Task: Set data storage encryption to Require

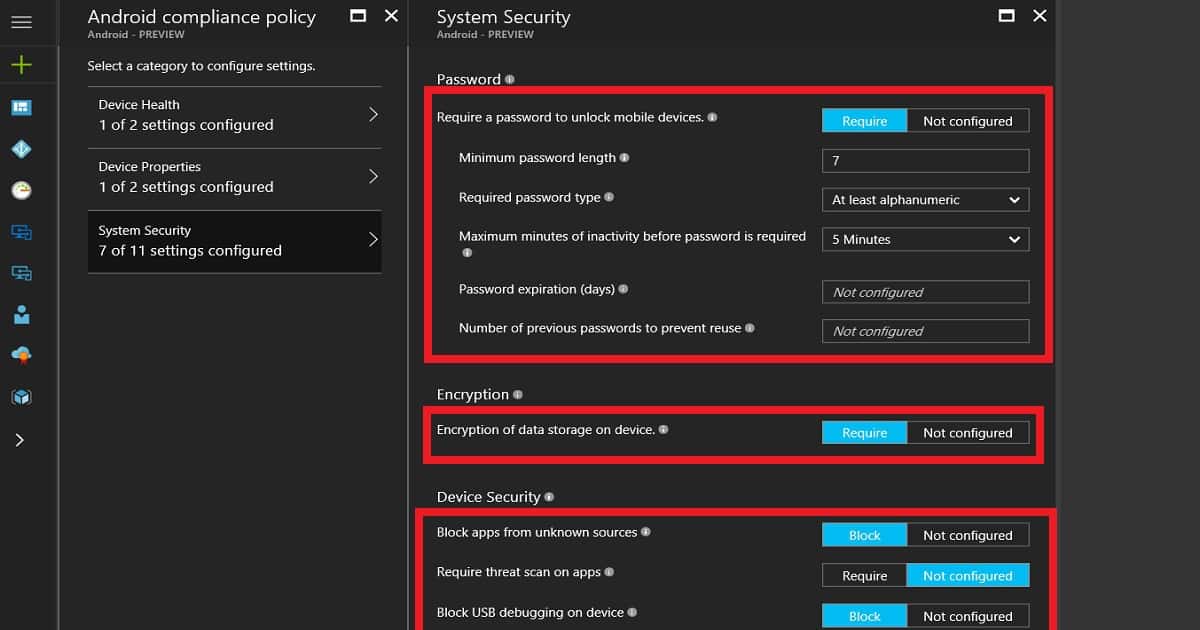Action: coord(864,433)
